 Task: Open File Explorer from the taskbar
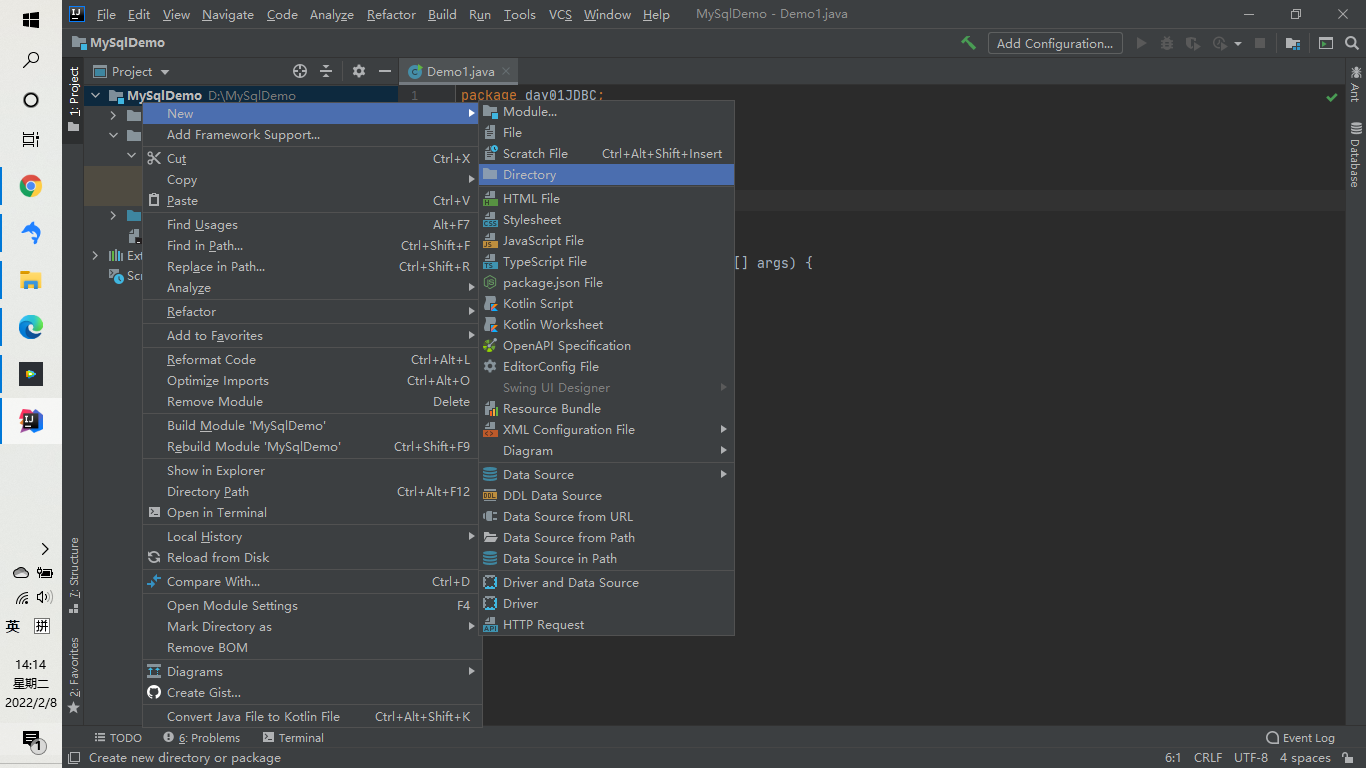pos(31,280)
